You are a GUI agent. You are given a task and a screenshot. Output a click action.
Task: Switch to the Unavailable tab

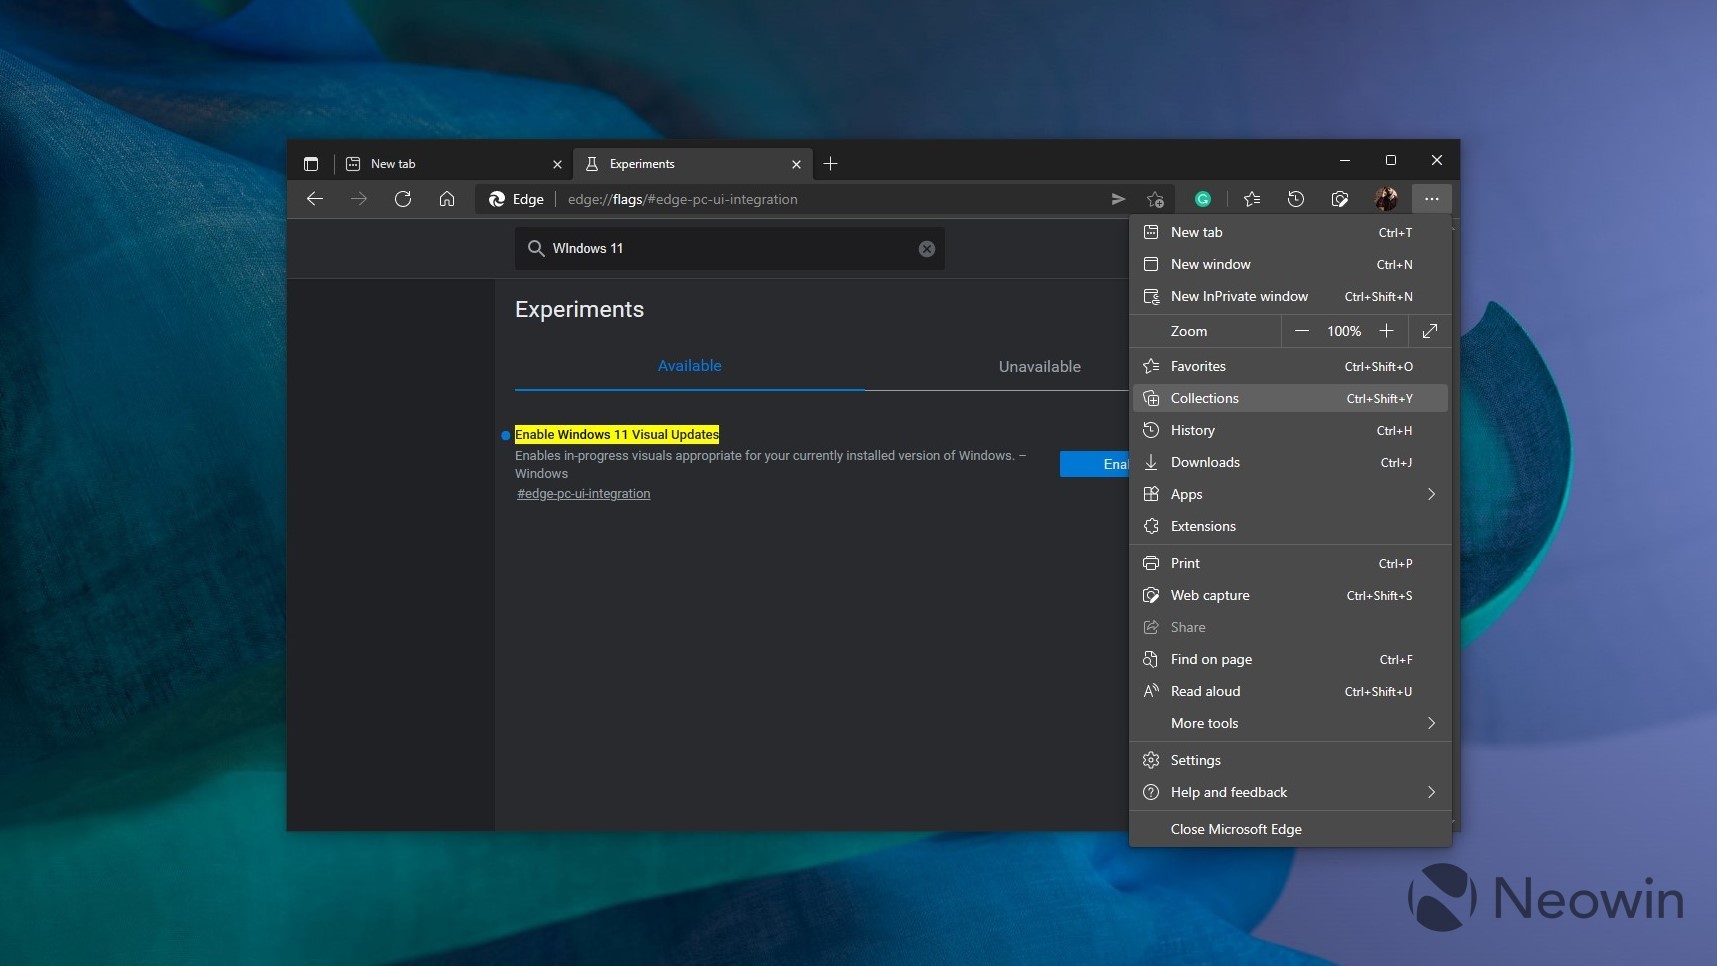tap(1039, 367)
